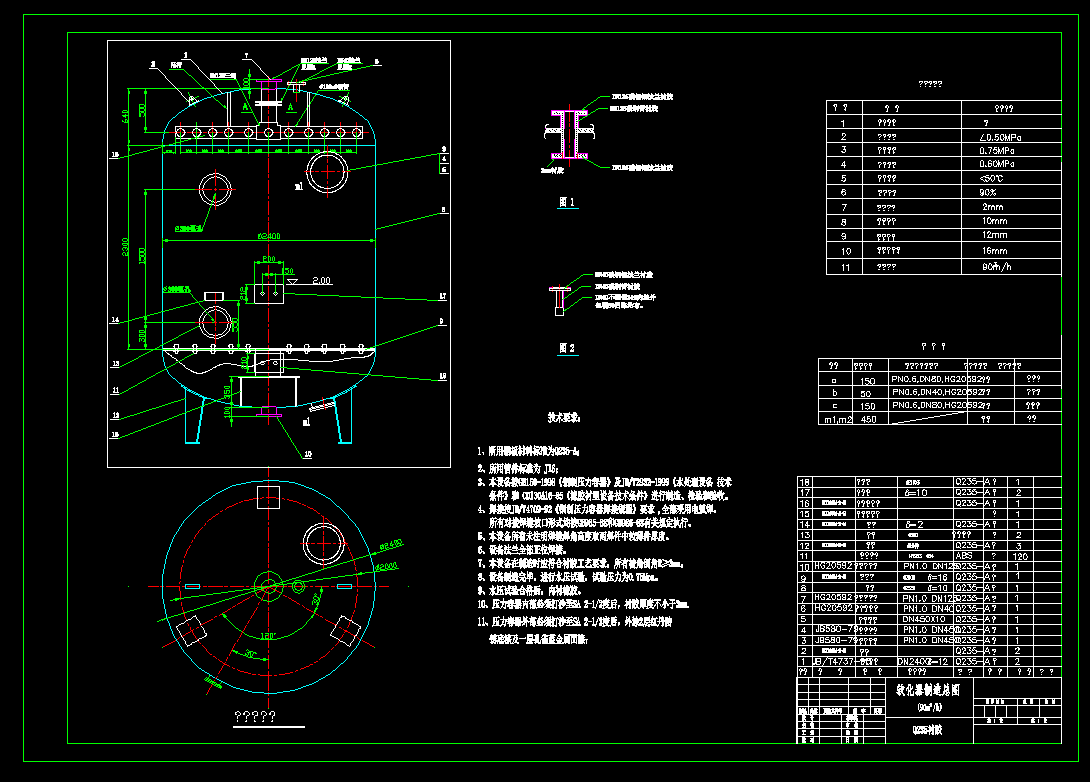Click the '120' quantity in parts row 11

(1020, 557)
